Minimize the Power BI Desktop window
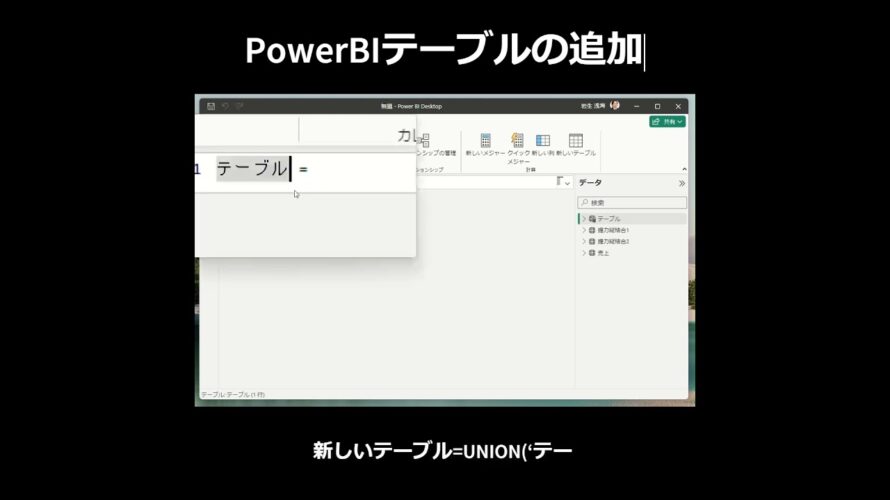The height and width of the screenshot is (500, 890). pyautogui.click(x=636, y=106)
